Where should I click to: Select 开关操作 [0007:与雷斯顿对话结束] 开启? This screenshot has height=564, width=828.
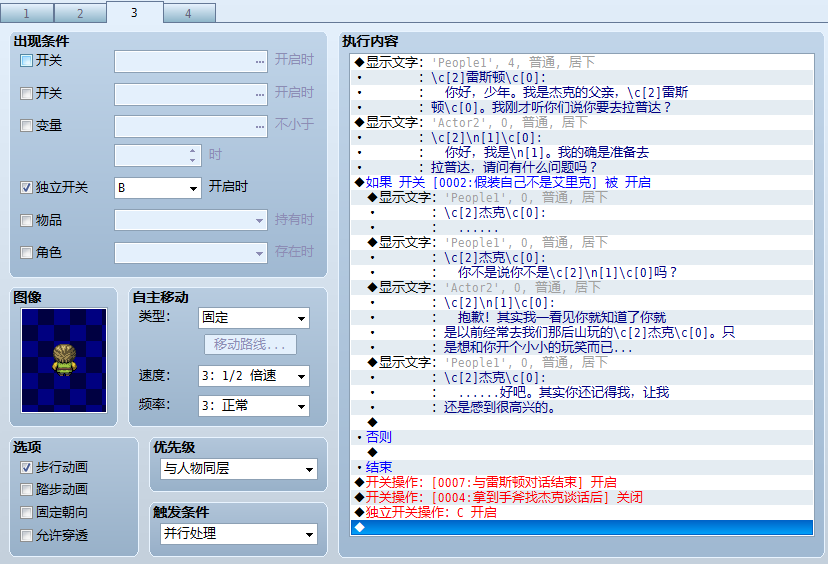point(581,482)
